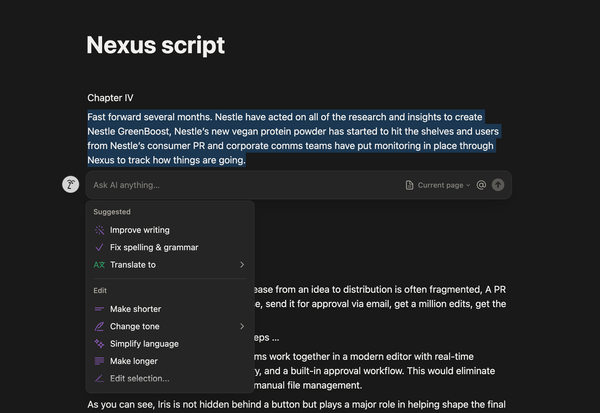
Task: Click the Translate to language icon
Action: coord(98,265)
